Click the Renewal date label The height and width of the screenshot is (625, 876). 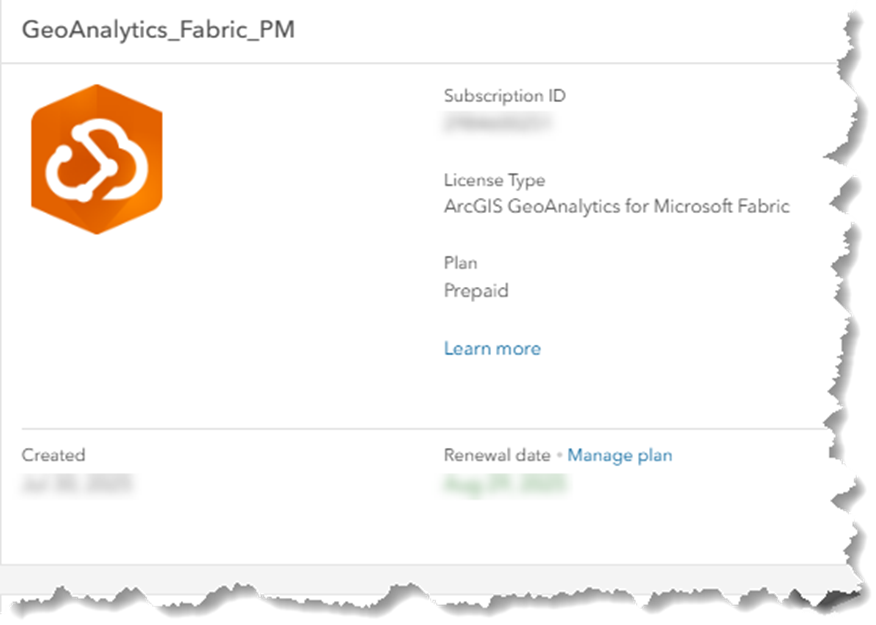click(497, 455)
